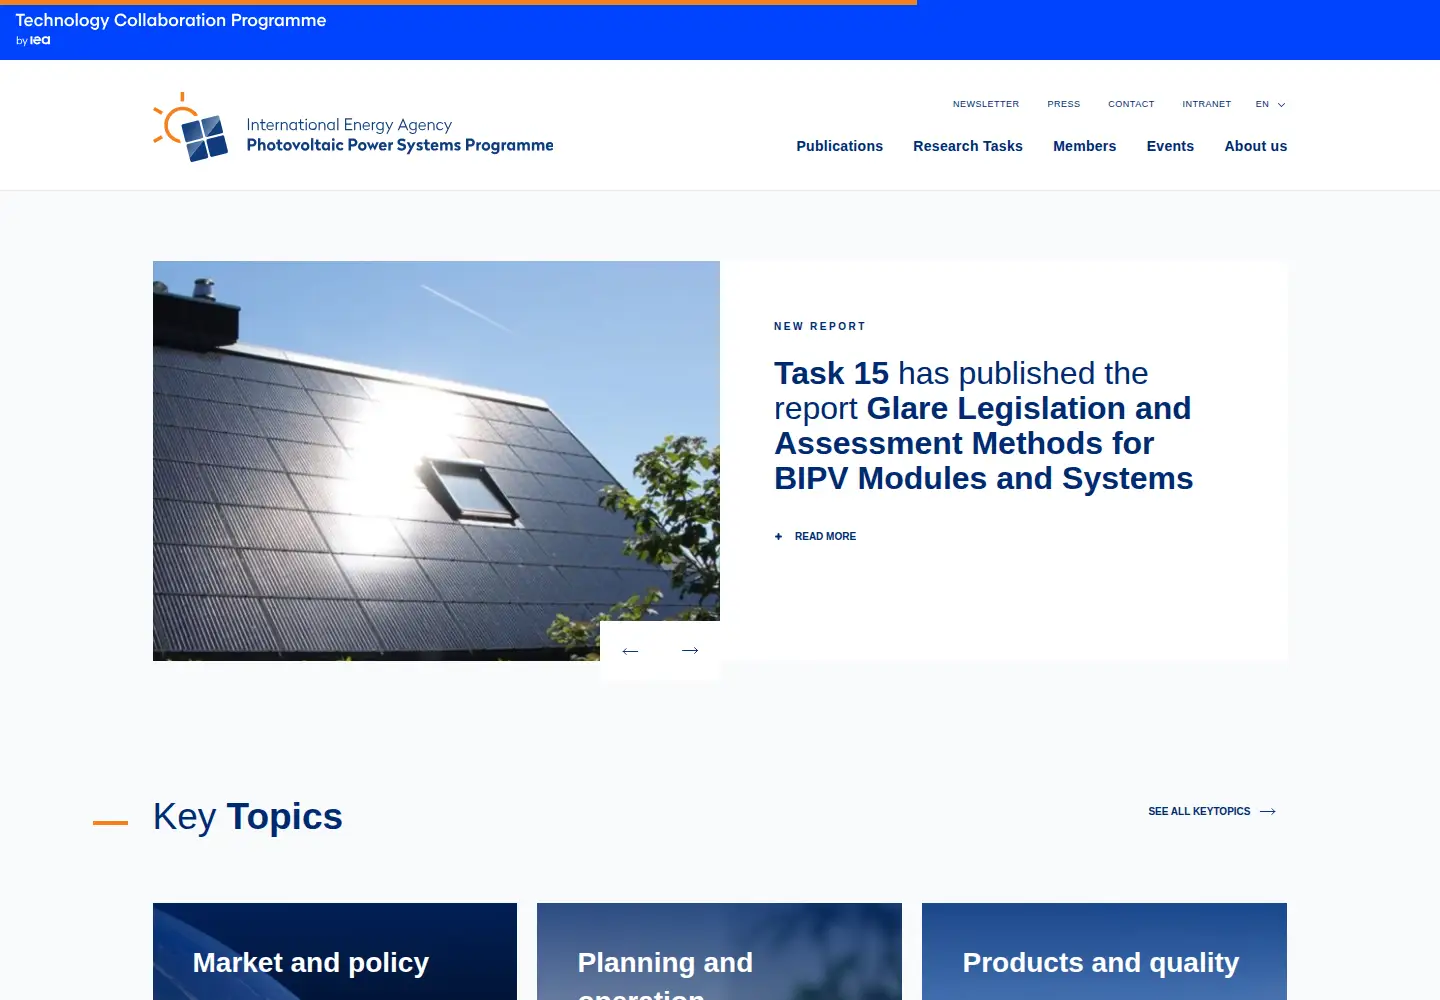Go to the Contact page
Image resolution: width=1440 pixels, height=1000 pixels.
pos(1131,104)
